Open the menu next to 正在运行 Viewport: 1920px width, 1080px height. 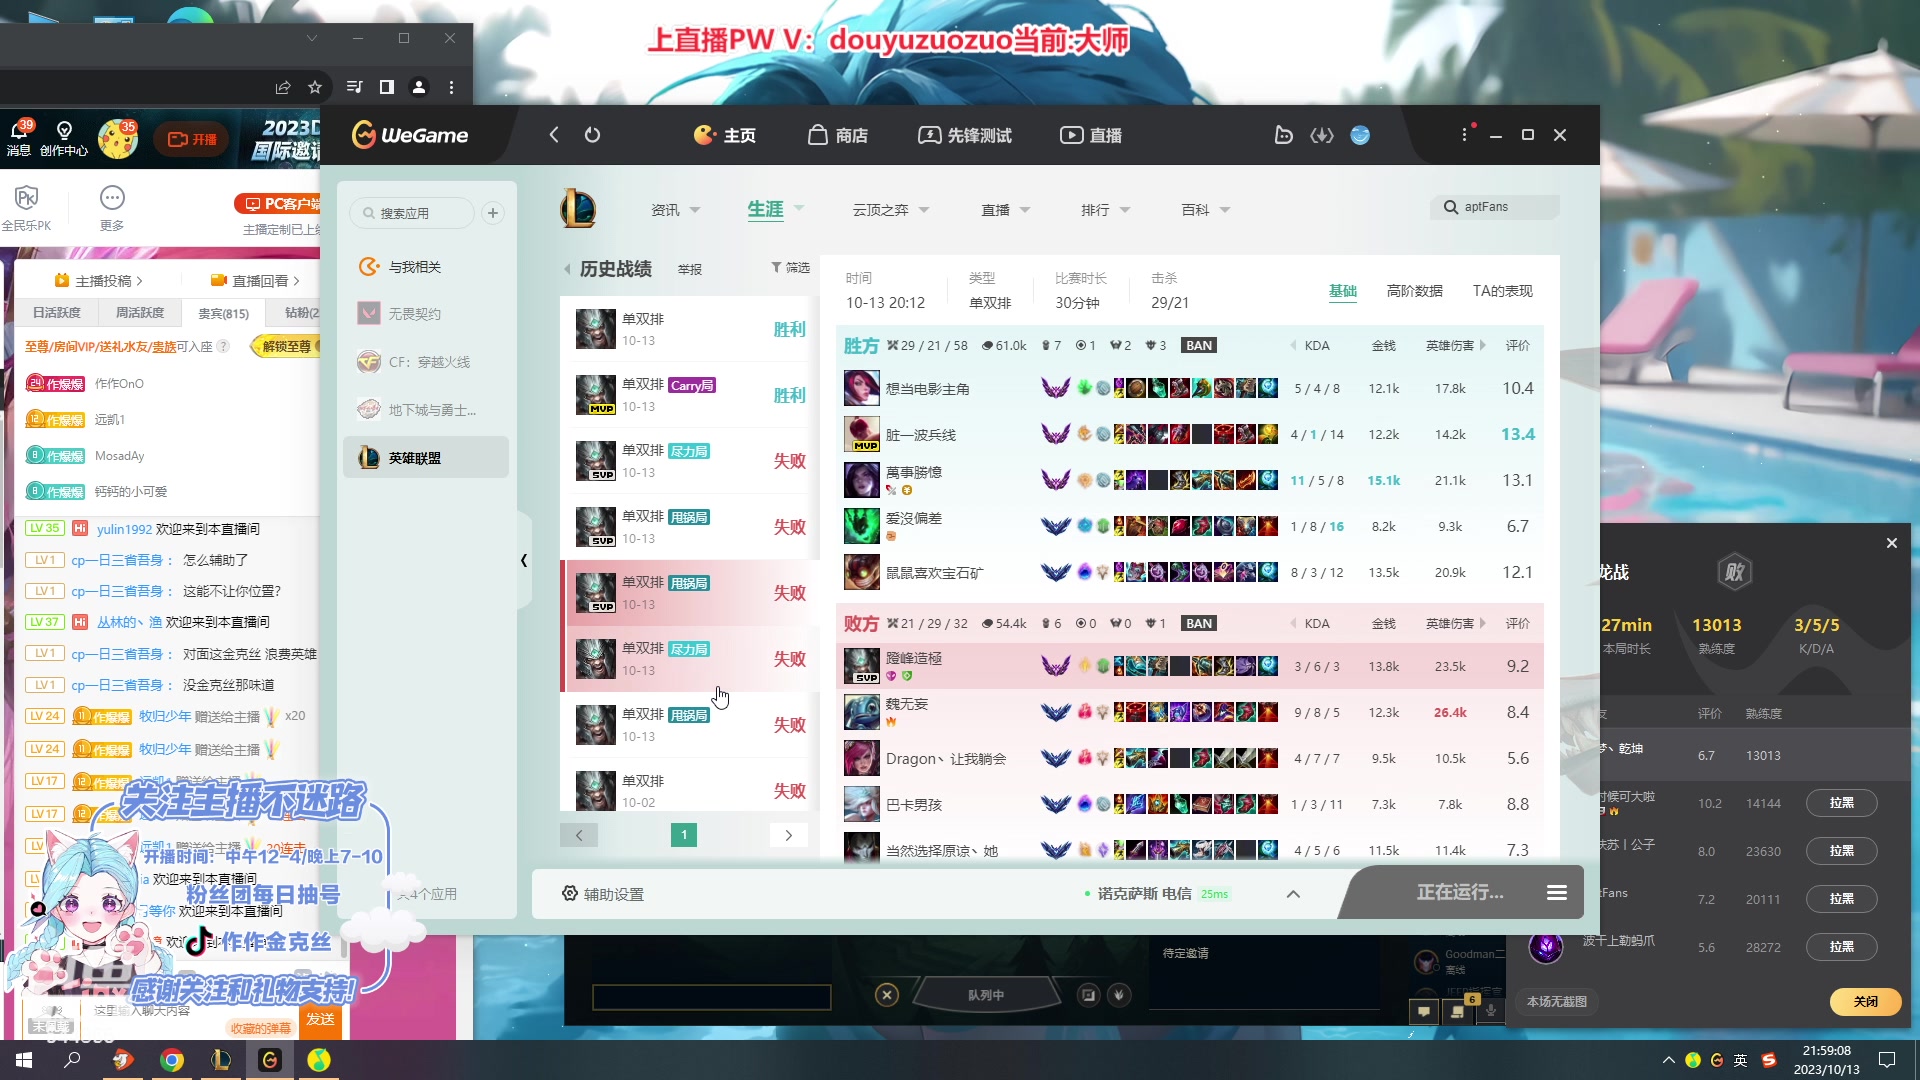(1557, 892)
